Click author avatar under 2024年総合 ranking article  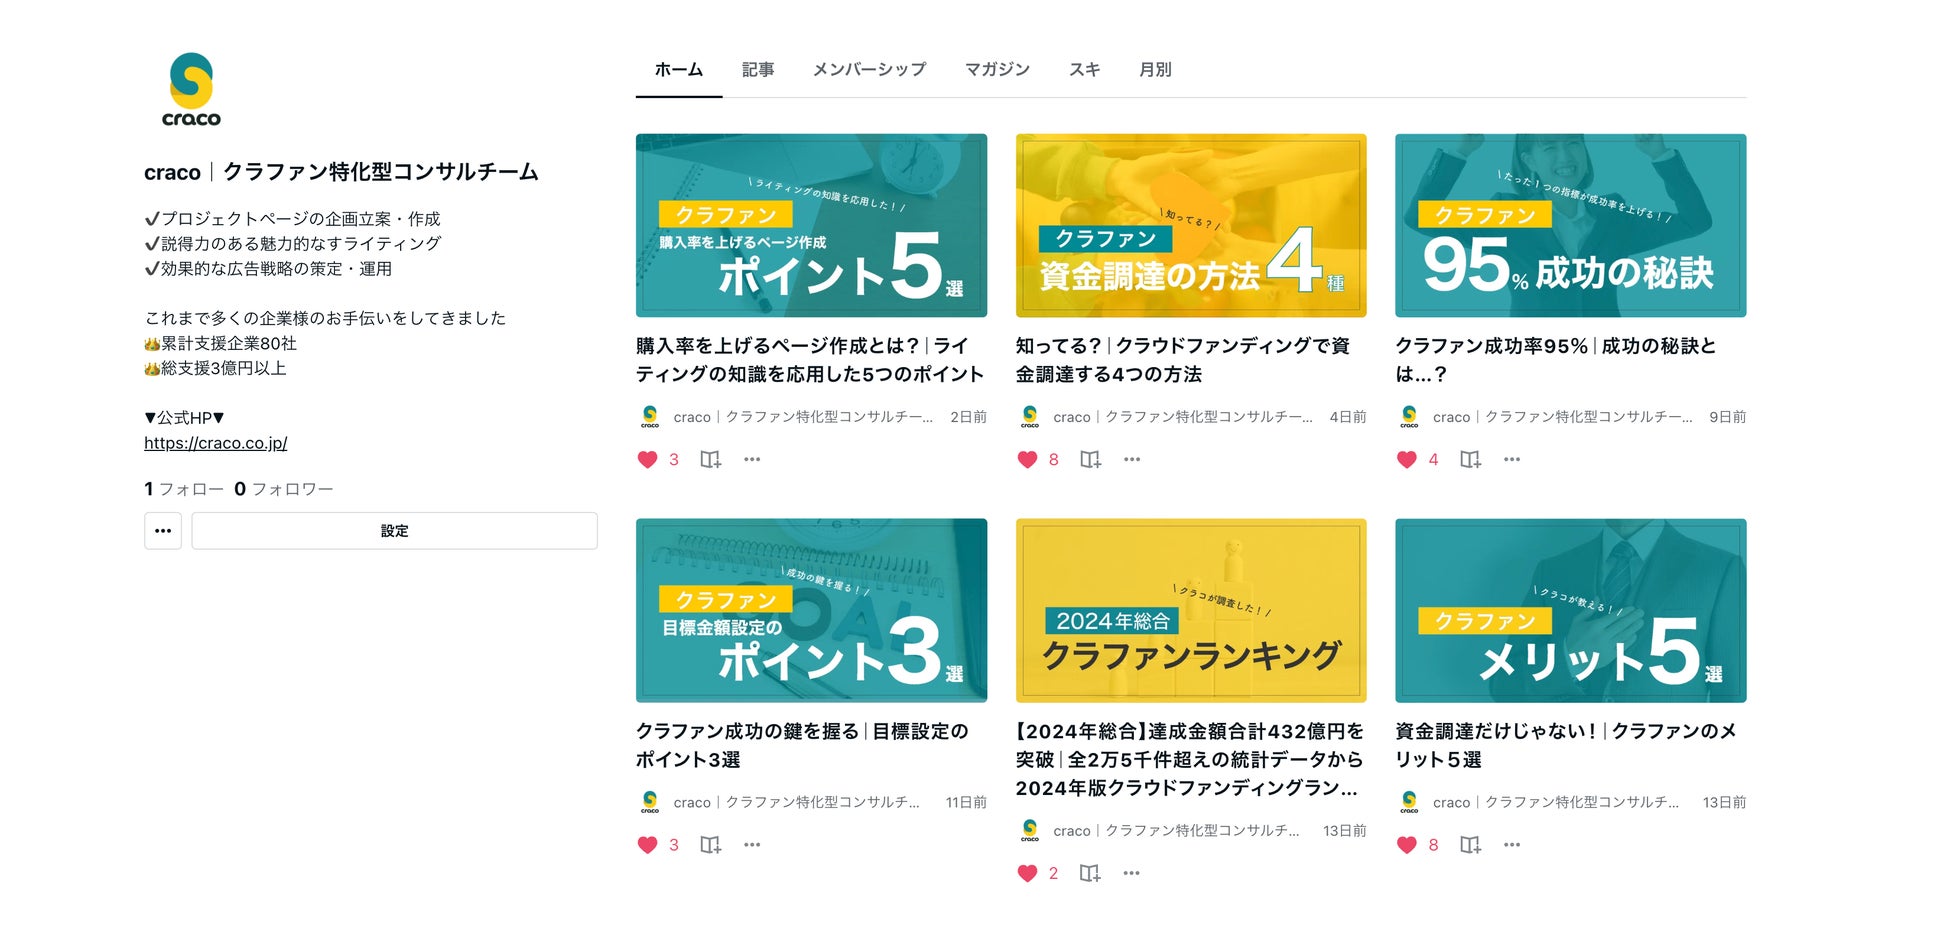point(1030,830)
